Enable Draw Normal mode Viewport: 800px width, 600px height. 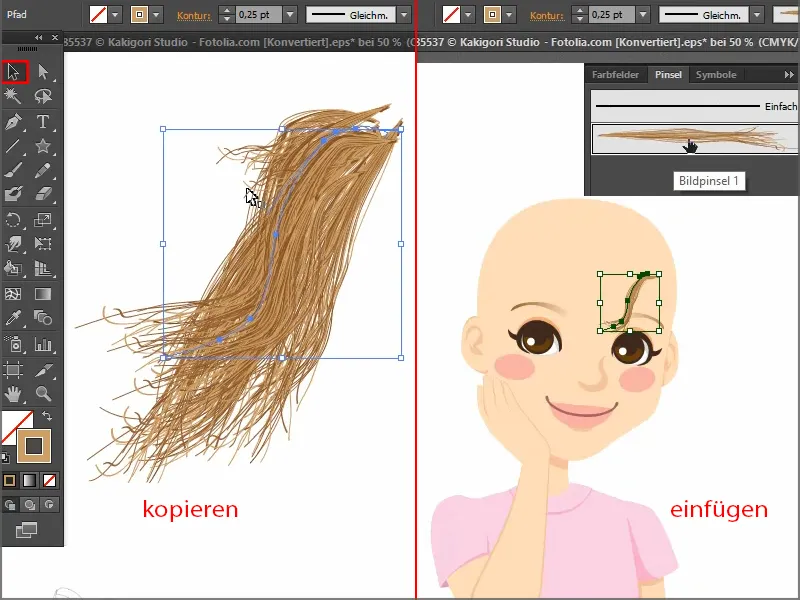10,505
